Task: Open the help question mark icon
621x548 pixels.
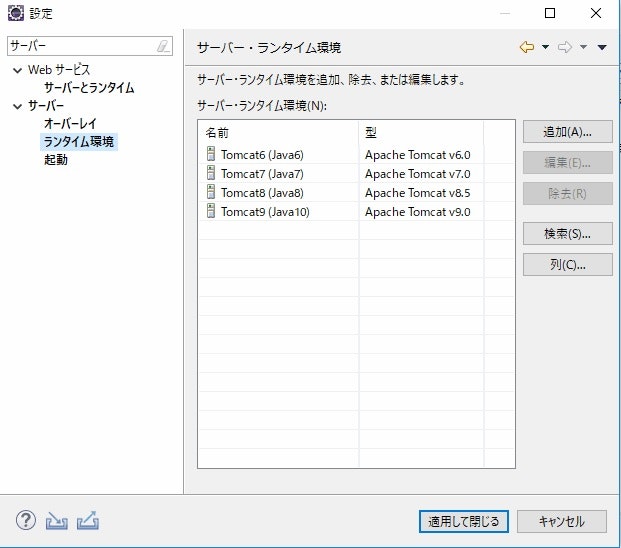Action: tap(26, 520)
